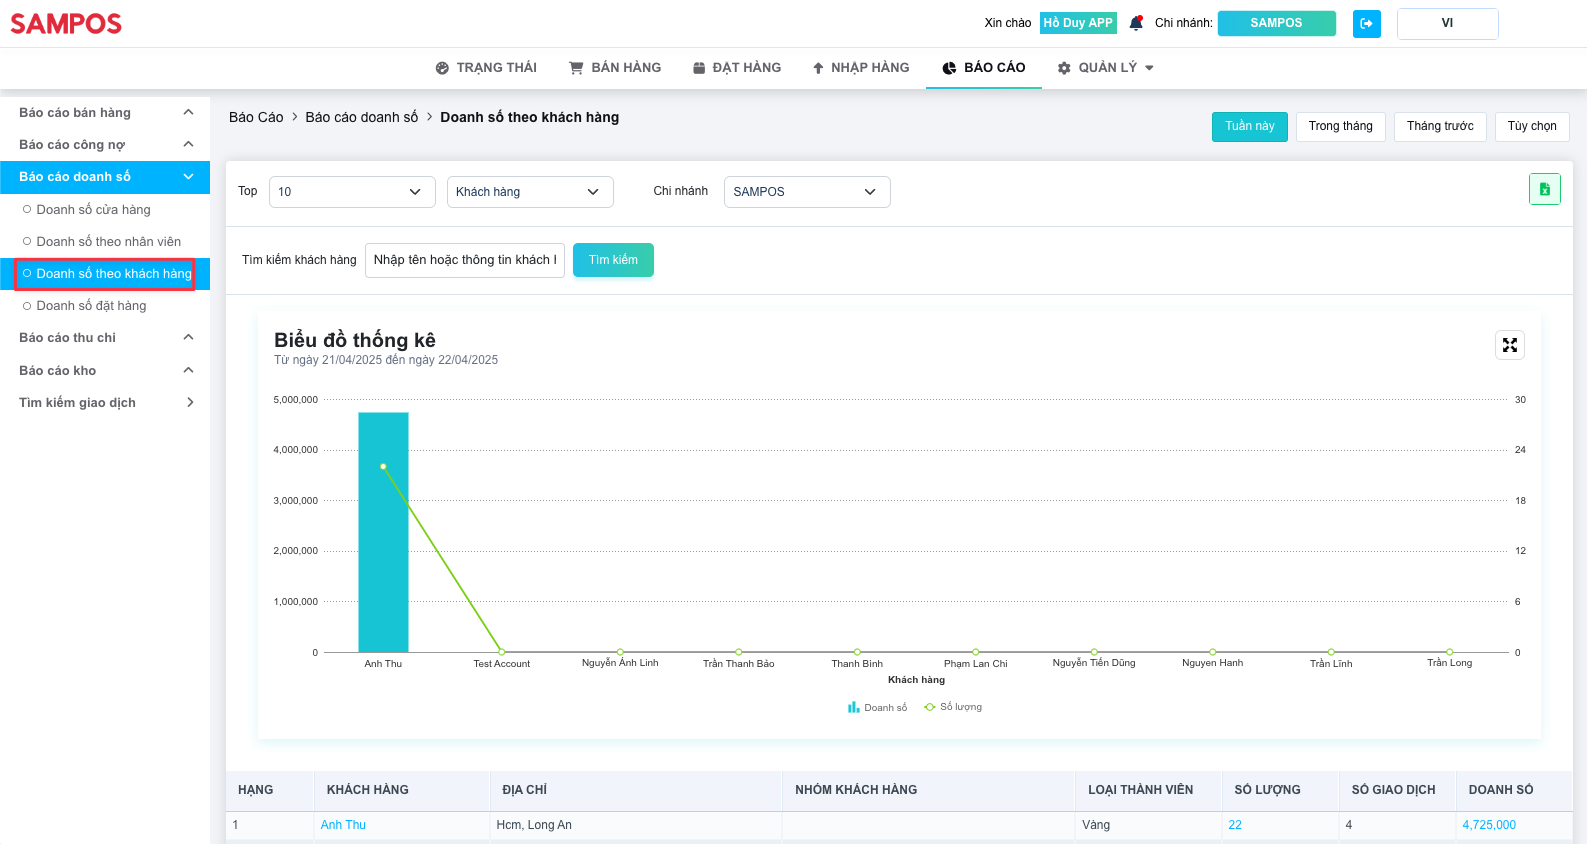Click Test Account data point on chart

(502, 652)
